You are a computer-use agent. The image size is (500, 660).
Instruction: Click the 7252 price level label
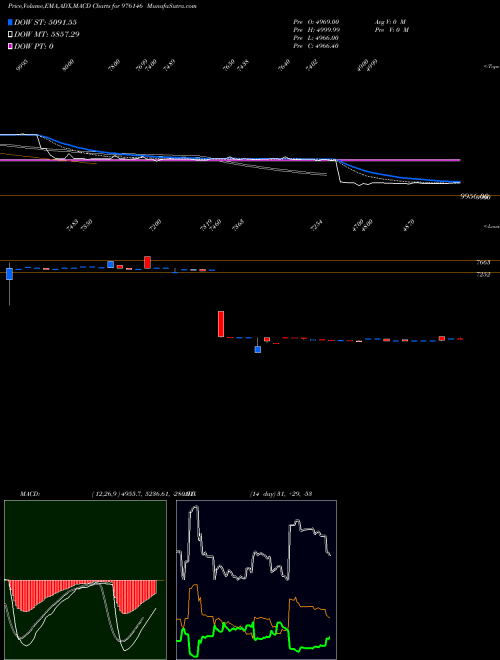(483, 274)
